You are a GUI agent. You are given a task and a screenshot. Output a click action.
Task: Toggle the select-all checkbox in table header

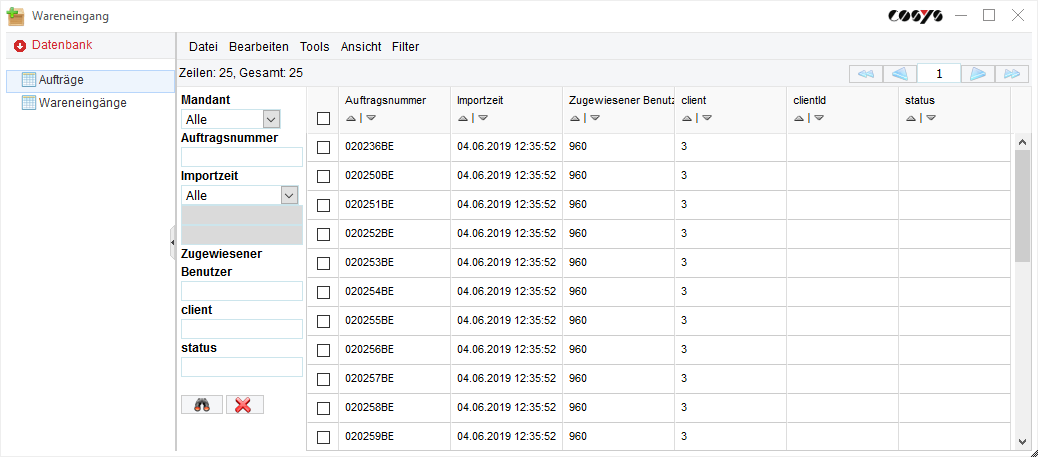pyautogui.click(x=323, y=119)
